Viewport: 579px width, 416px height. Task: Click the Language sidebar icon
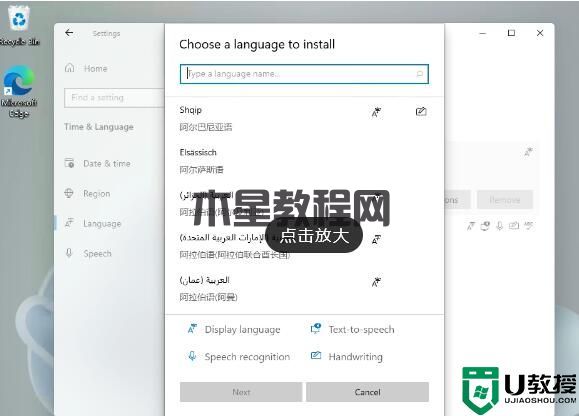(69, 223)
